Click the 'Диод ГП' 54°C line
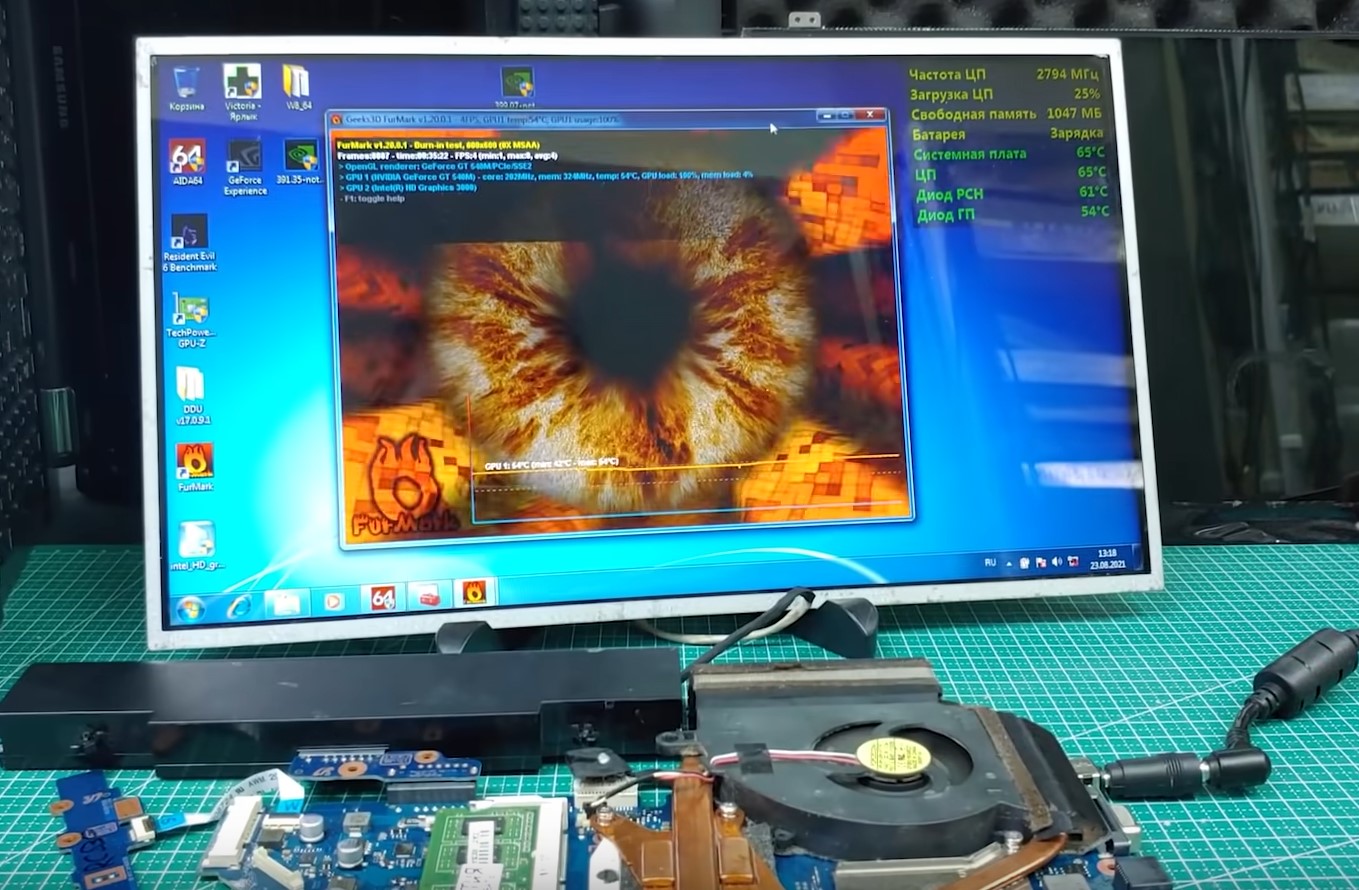This screenshot has width=1359, height=890. tap(1013, 212)
